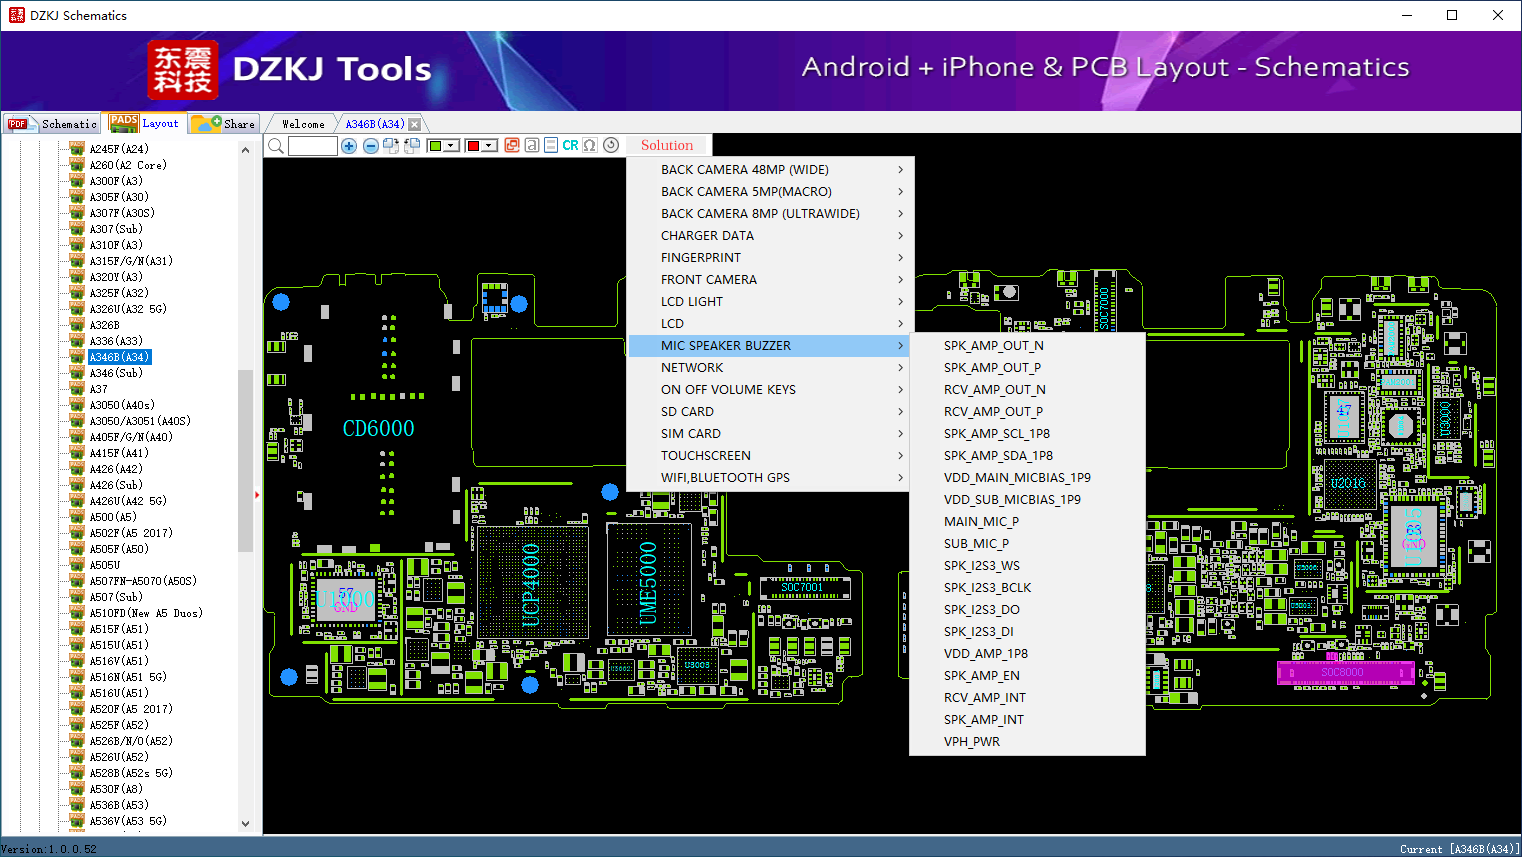Click the SIM CARD submenu arrow
The height and width of the screenshot is (857, 1522).
click(900, 434)
